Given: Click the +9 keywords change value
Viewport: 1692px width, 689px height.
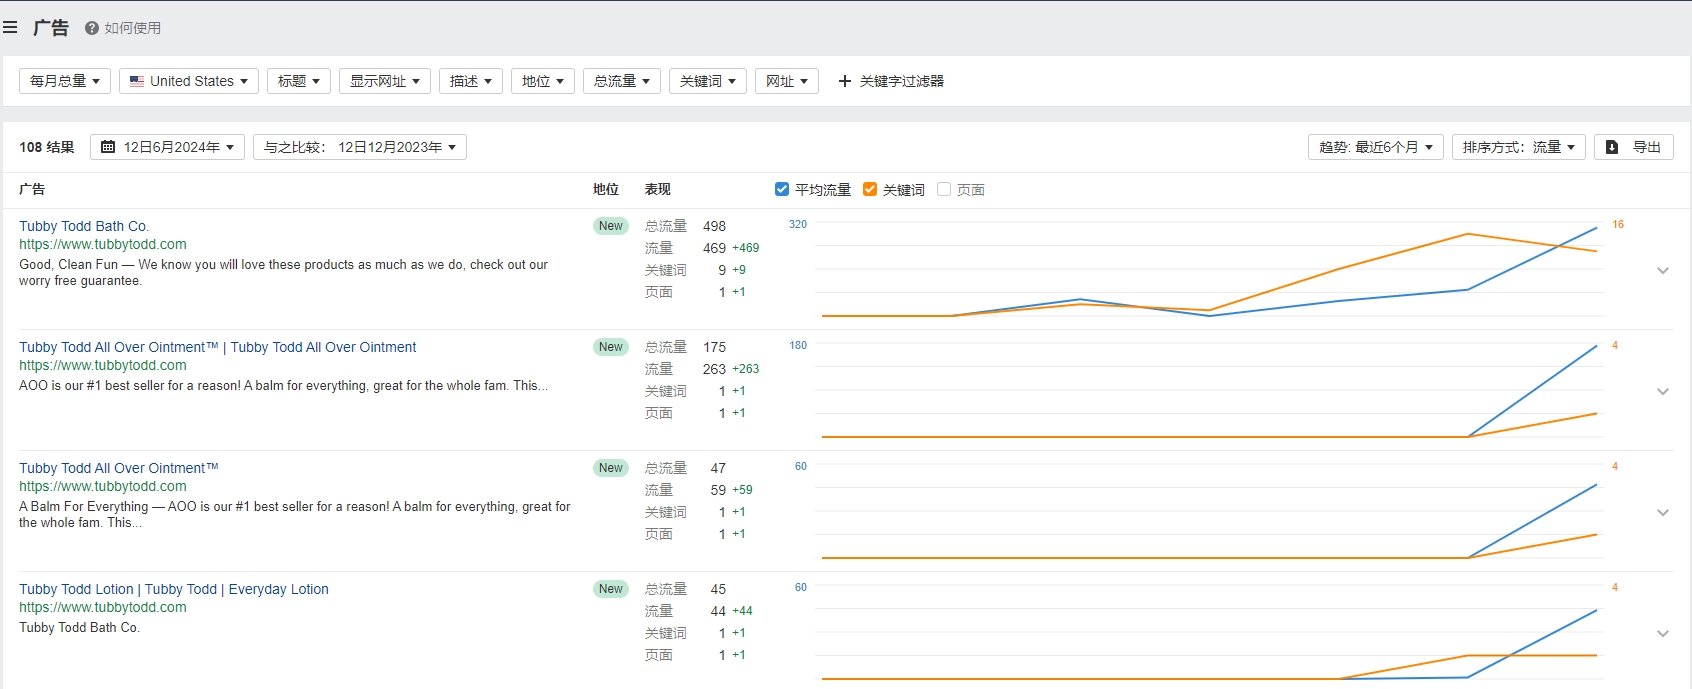Looking at the screenshot, I should (739, 270).
